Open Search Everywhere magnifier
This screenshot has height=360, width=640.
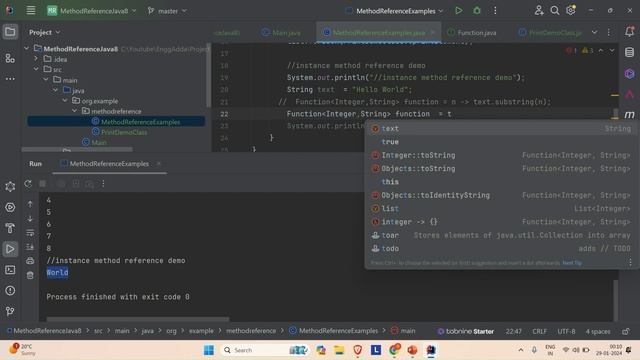[x=555, y=11]
